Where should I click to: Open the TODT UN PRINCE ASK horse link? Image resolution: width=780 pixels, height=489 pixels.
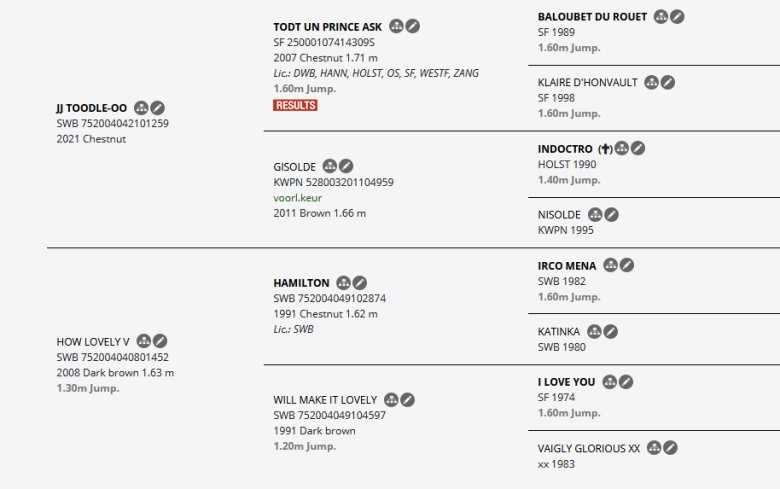[327, 27]
